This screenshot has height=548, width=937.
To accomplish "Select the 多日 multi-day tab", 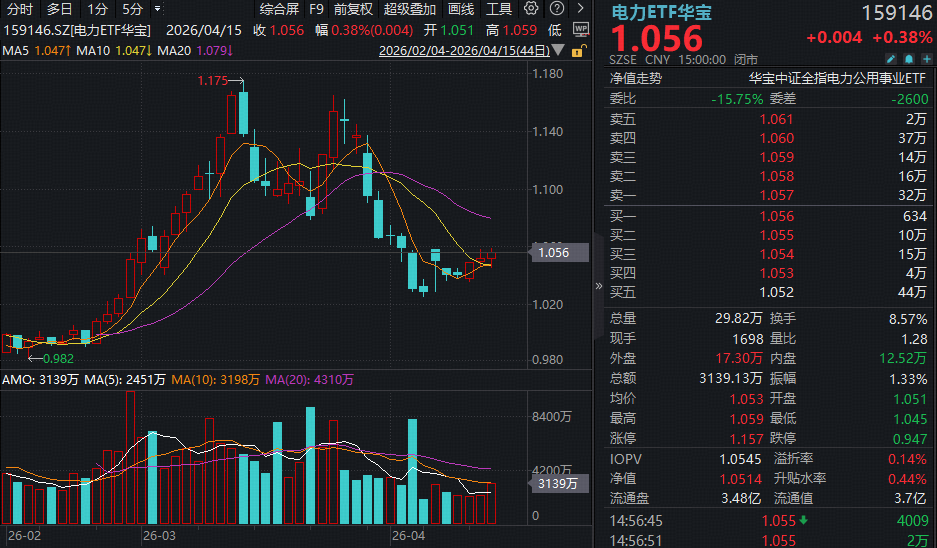I will (x=60, y=9).
